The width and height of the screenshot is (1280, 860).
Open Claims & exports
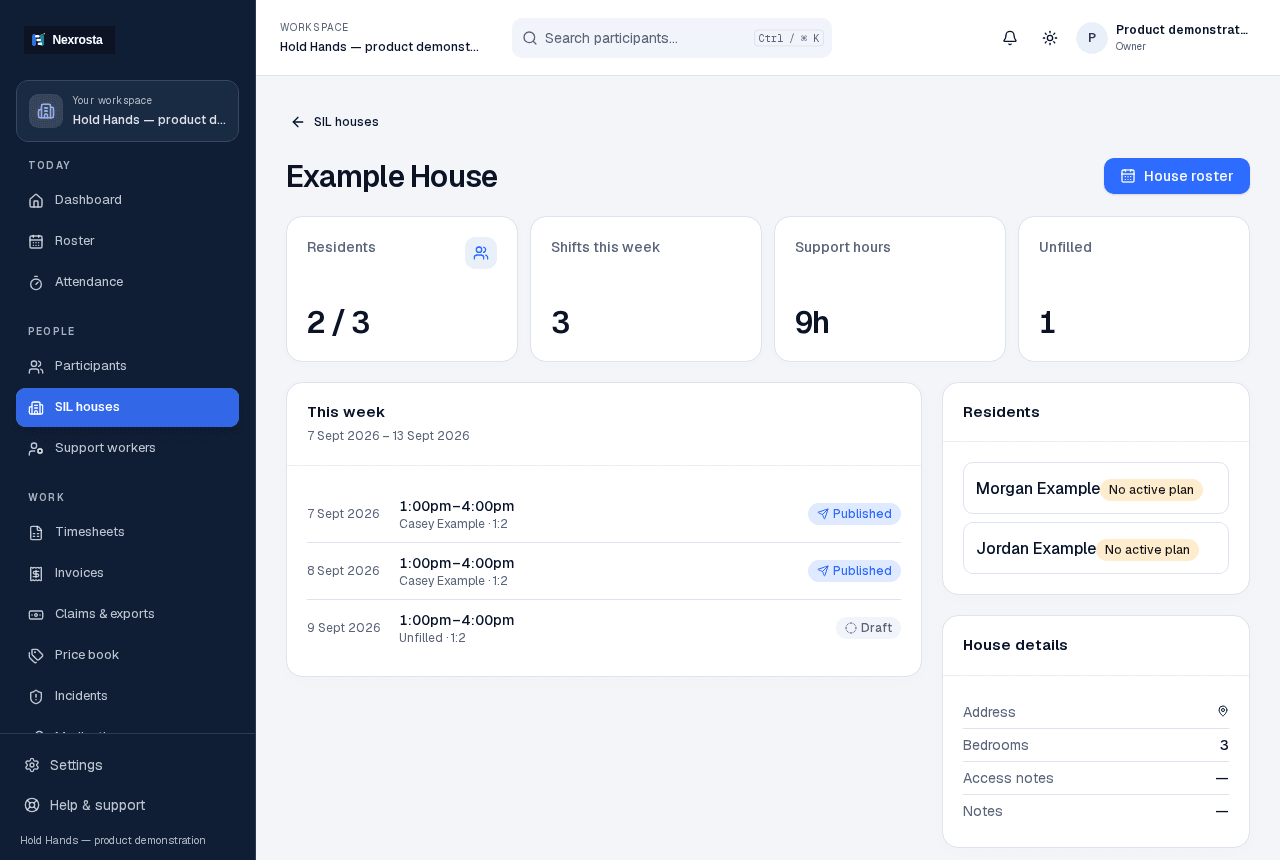tap(127, 614)
